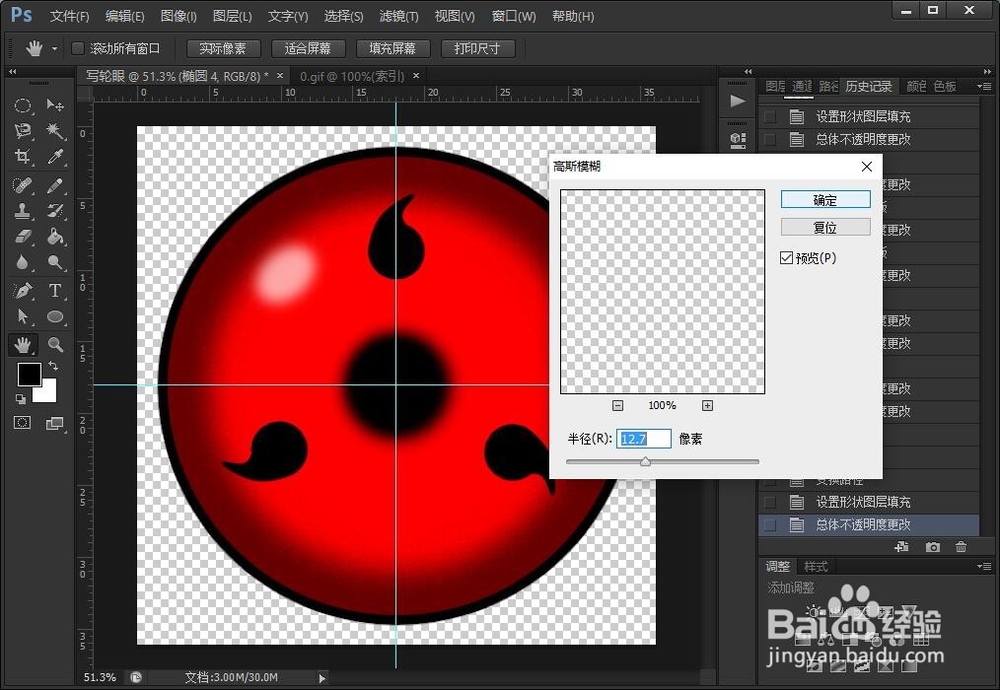
Task: Toggle the 预览(P) preview checkbox
Action: coord(786,258)
